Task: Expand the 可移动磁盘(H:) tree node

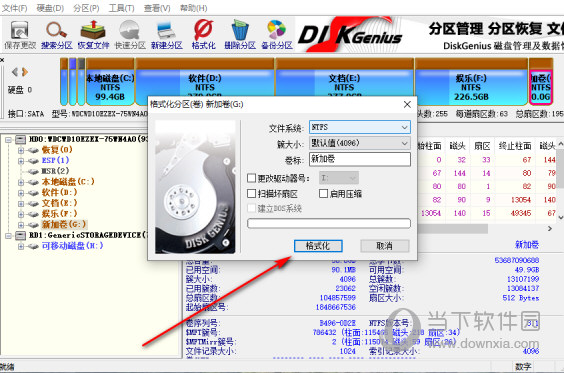Action: [21, 246]
